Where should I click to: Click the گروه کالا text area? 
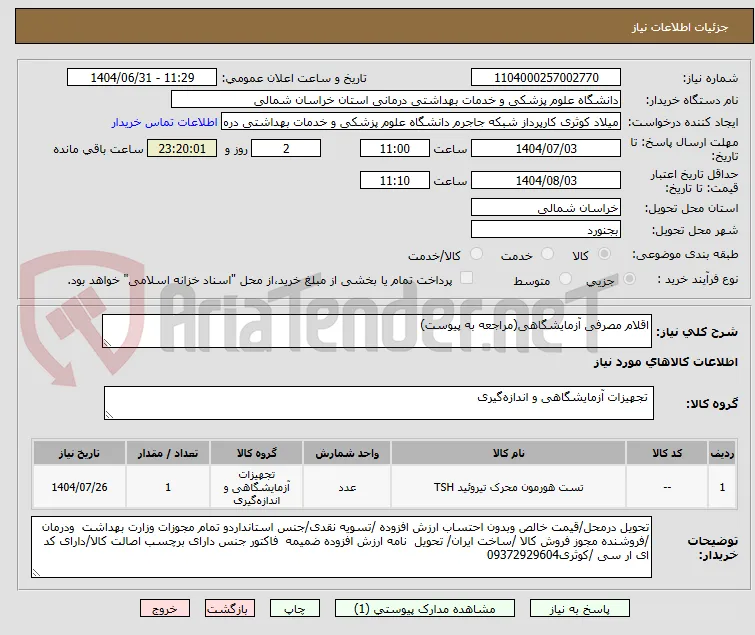click(x=378, y=403)
